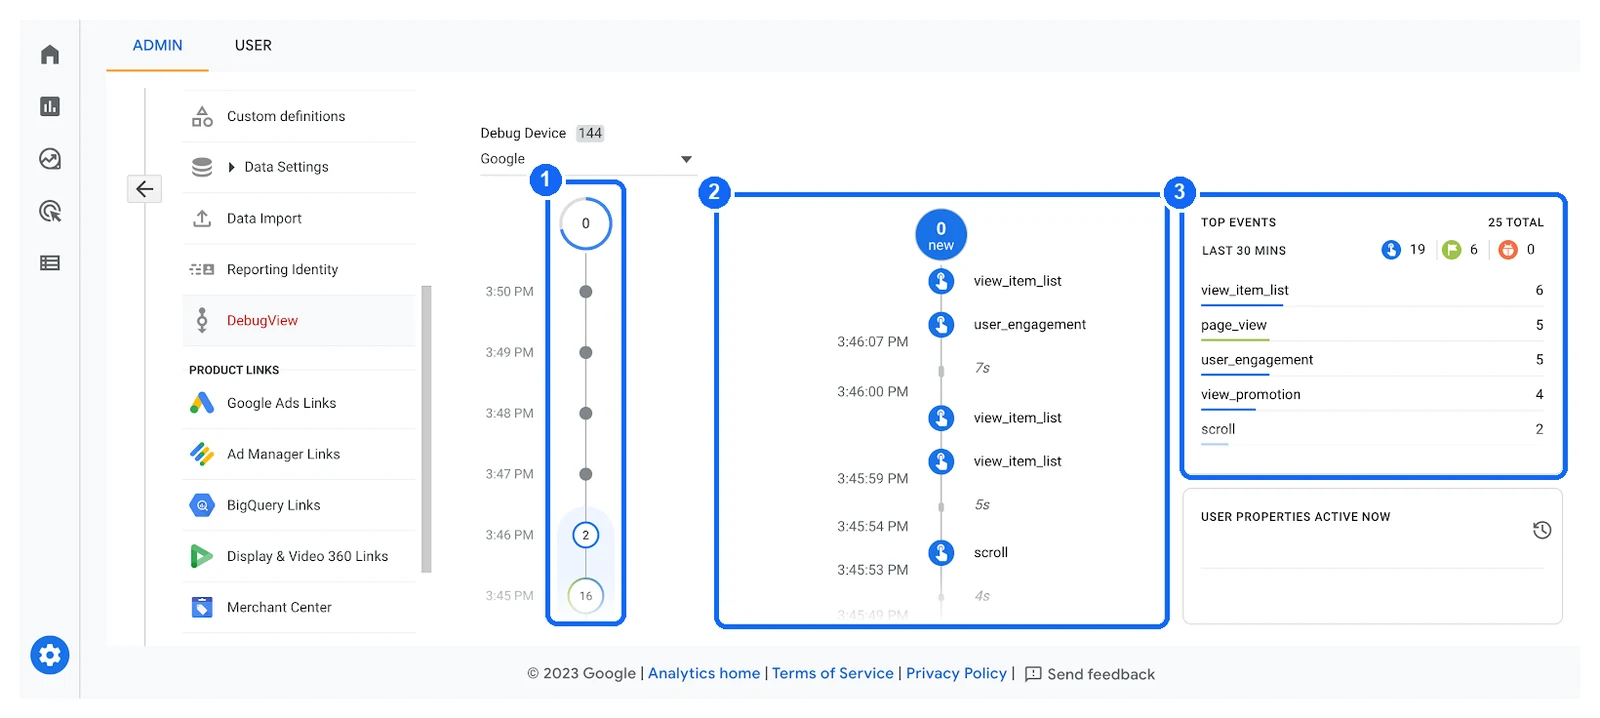Open user properties history clock icon
This screenshot has height=718, width=1600.
[1542, 530]
